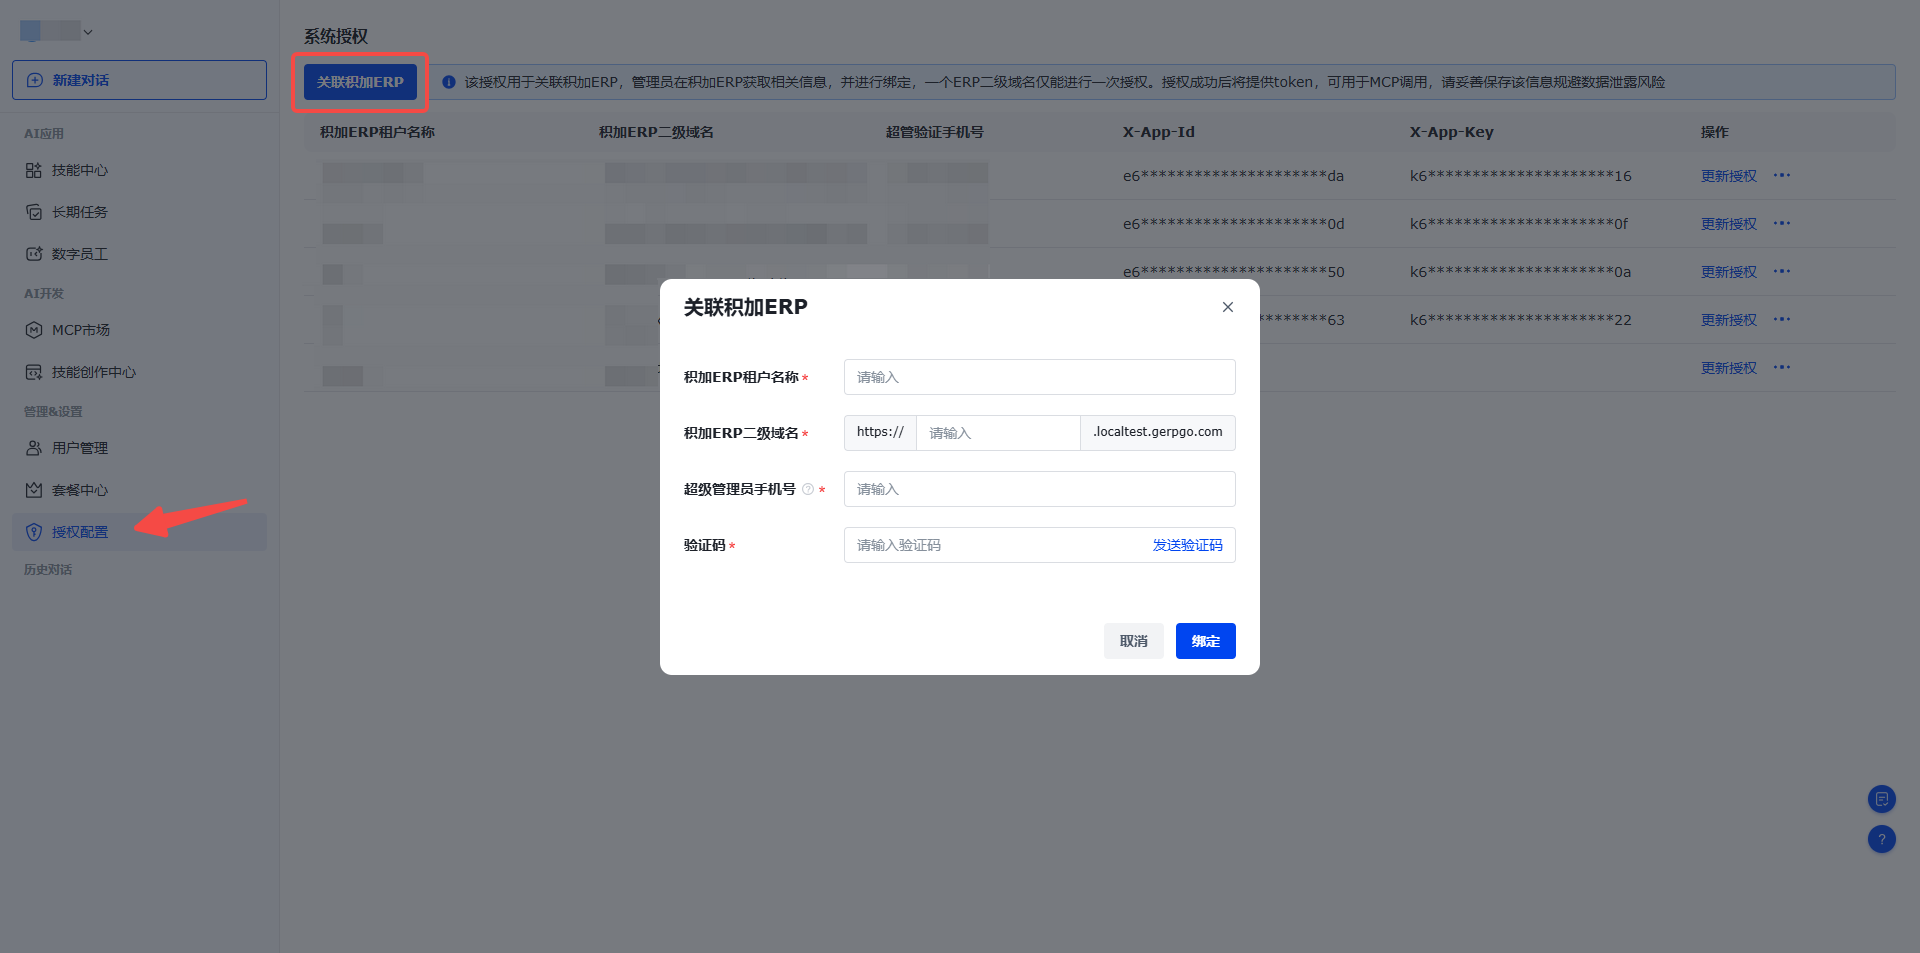
Task: Close the 关联积加ERP dialog
Action: coord(1227,307)
